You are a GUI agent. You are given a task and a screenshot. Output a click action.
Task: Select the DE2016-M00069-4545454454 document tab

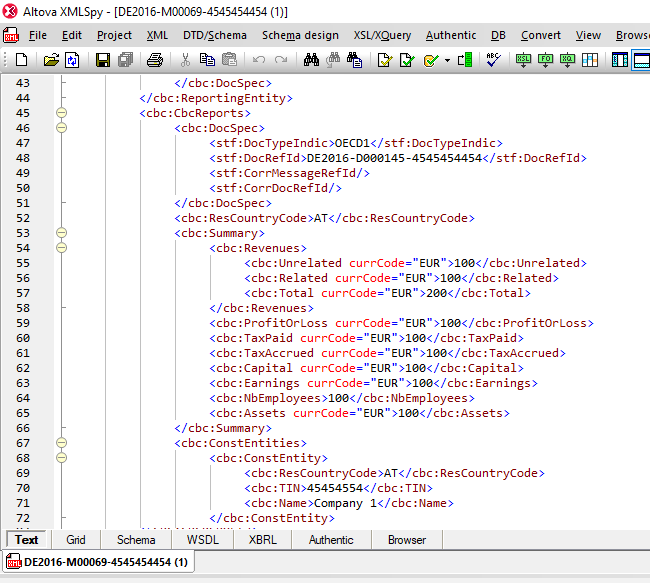(x=98, y=563)
